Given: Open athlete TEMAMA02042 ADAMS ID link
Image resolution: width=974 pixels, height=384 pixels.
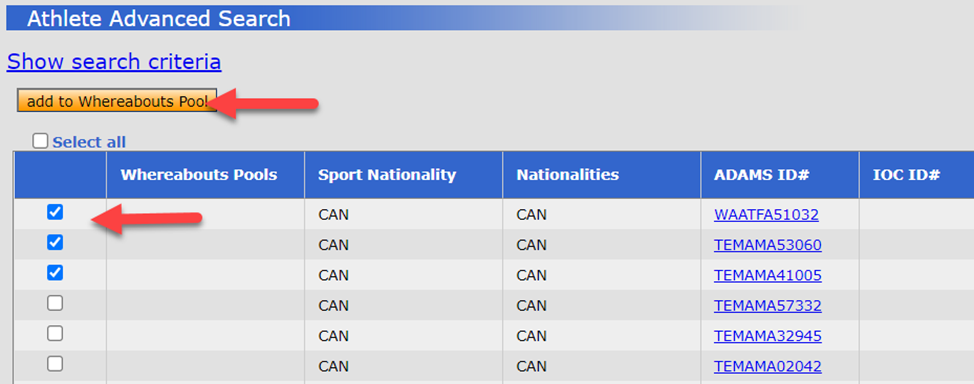Looking at the screenshot, I should 768,367.
